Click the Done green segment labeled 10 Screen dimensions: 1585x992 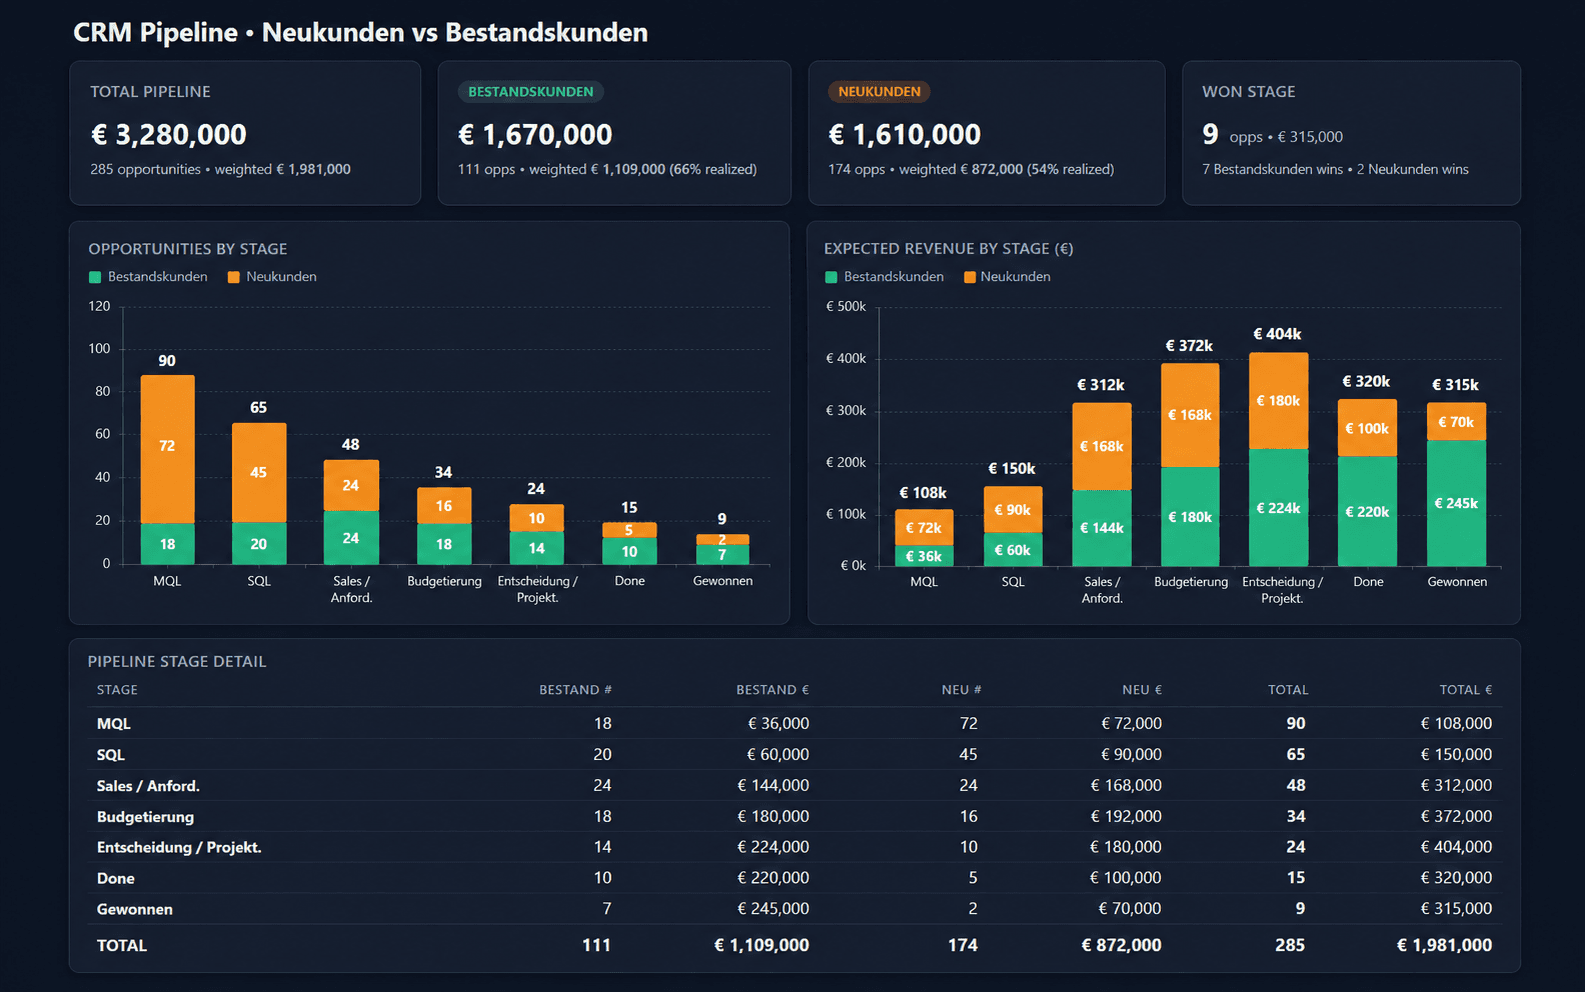[629, 552]
